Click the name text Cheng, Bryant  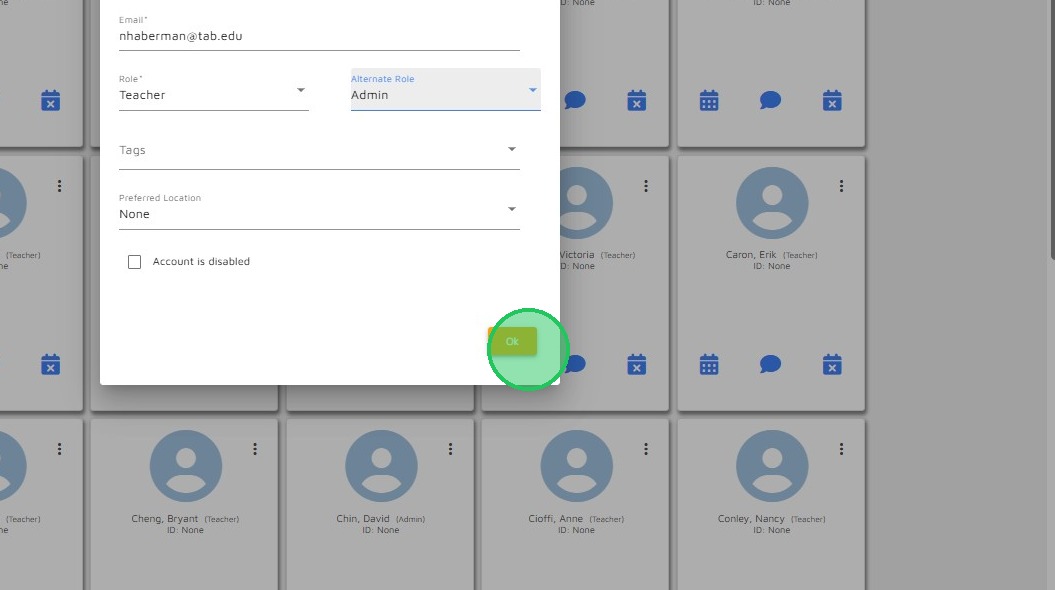165,519
